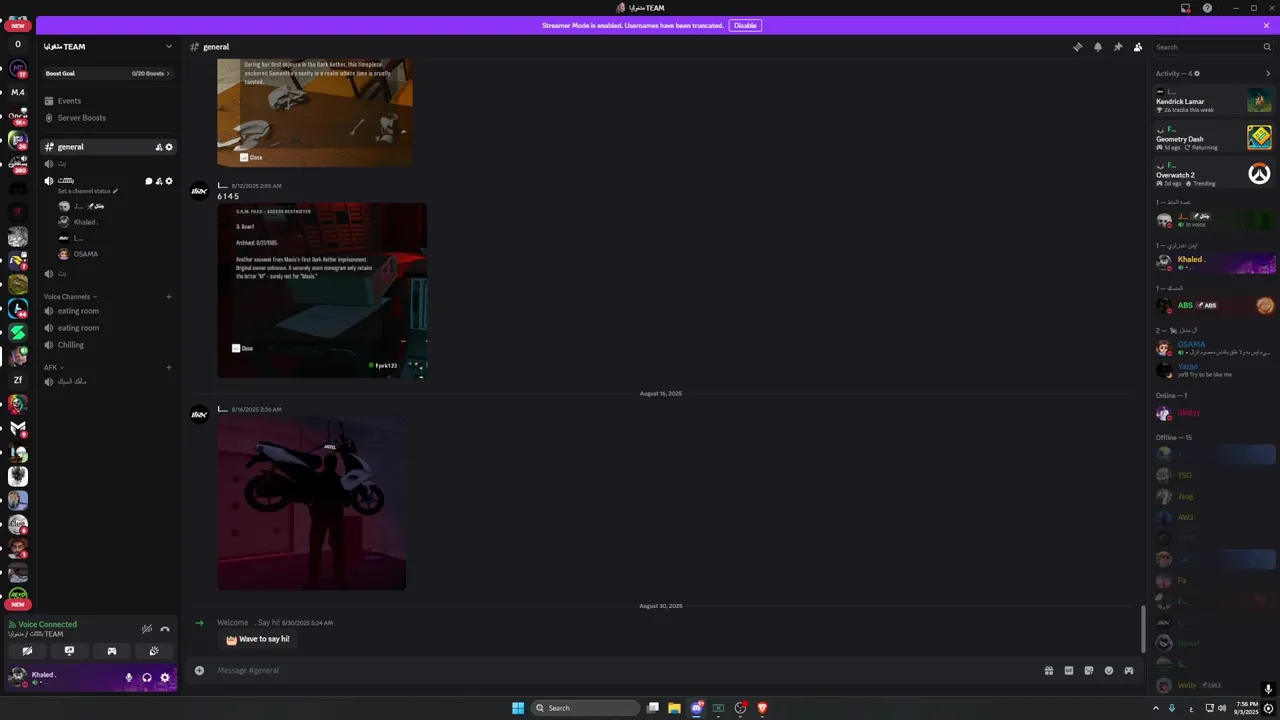The height and width of the screenshot is (720, 1280).
Task: Expand the Activity section chevron
Action: click(x=1268, y=73)
